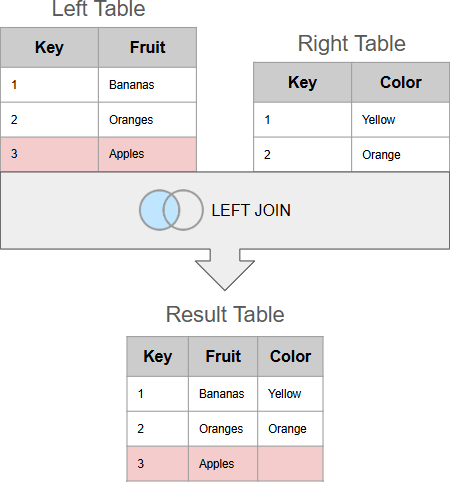
Task: Click the Right Table title
Action: tap(352, 44)
